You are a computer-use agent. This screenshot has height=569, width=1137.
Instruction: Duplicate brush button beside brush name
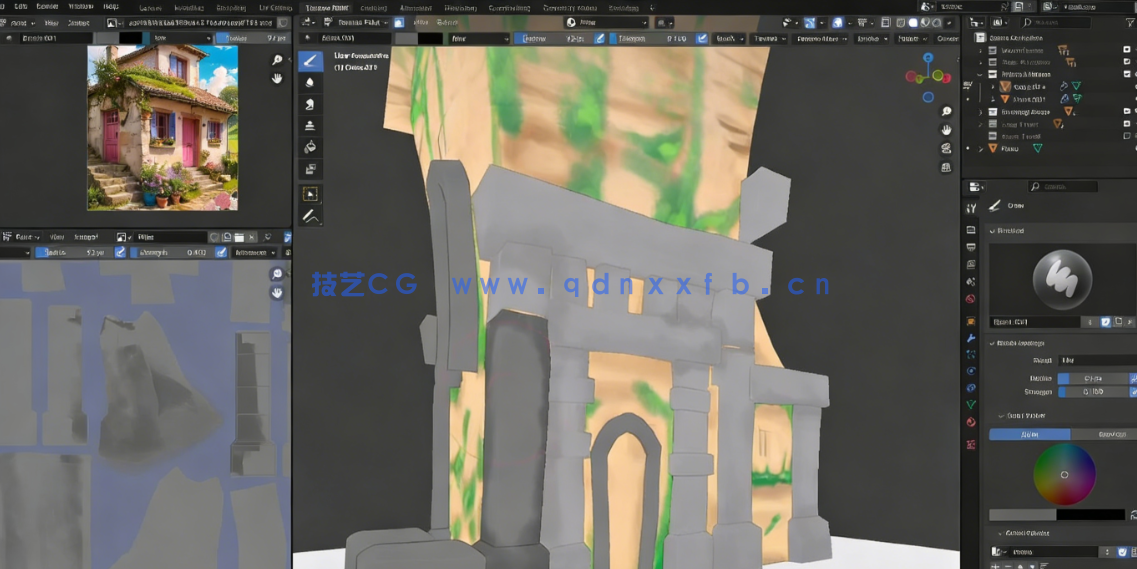(x=1120, y=322)
